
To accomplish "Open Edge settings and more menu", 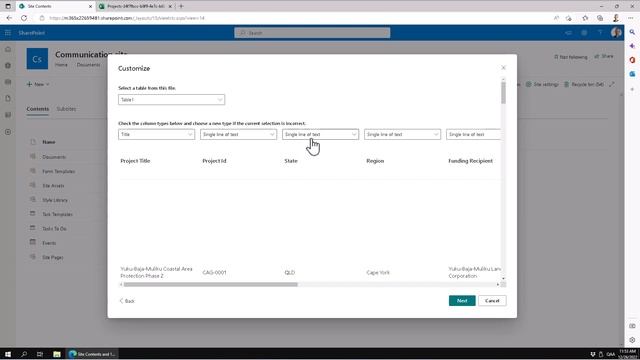I will click(631, 18).
